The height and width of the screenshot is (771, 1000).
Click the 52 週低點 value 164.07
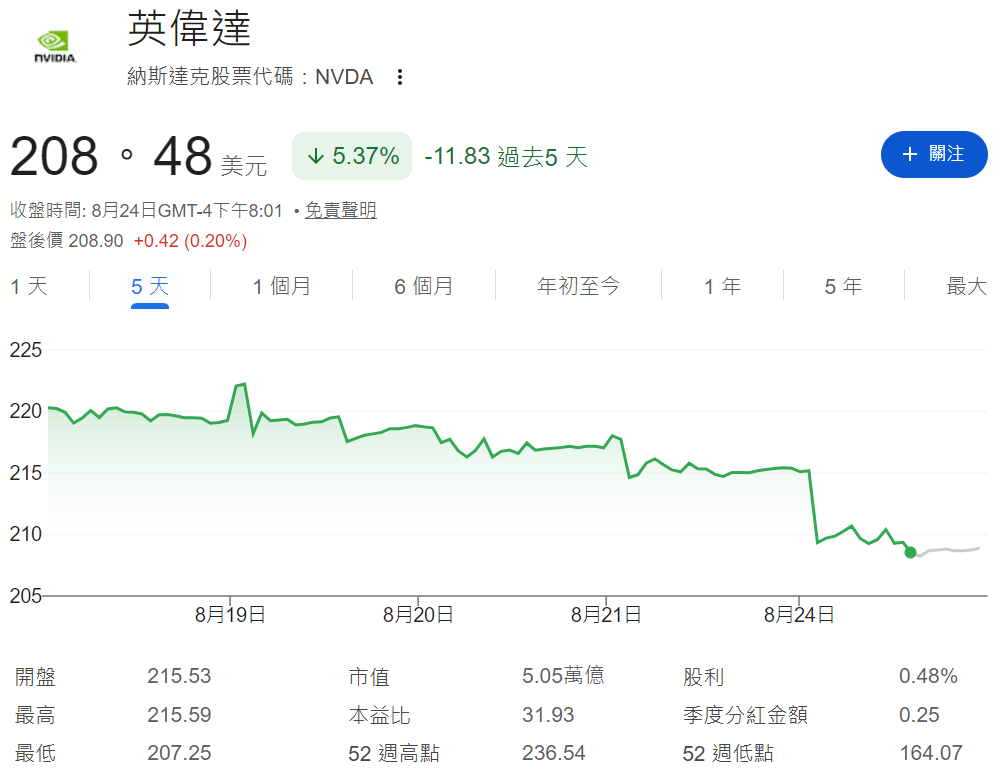[x=931, y=753]
